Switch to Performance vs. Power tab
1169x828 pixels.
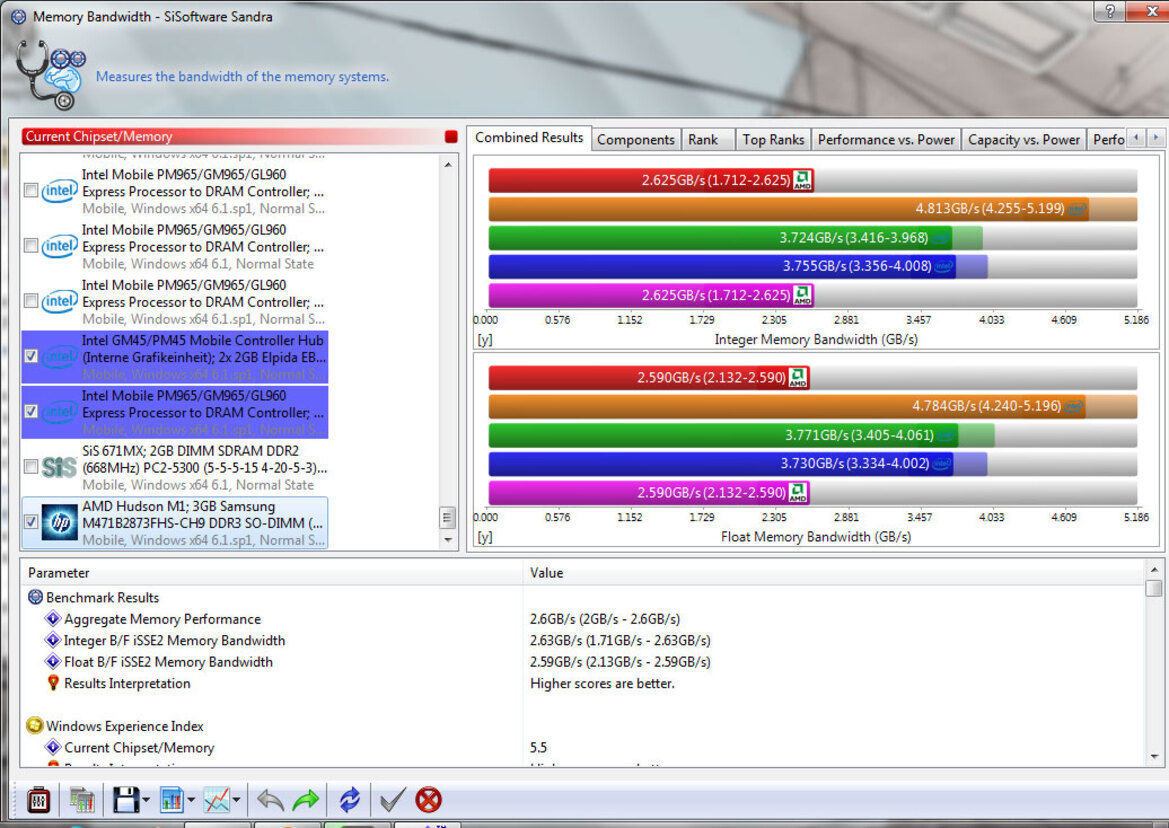click(x=886, y=139)
